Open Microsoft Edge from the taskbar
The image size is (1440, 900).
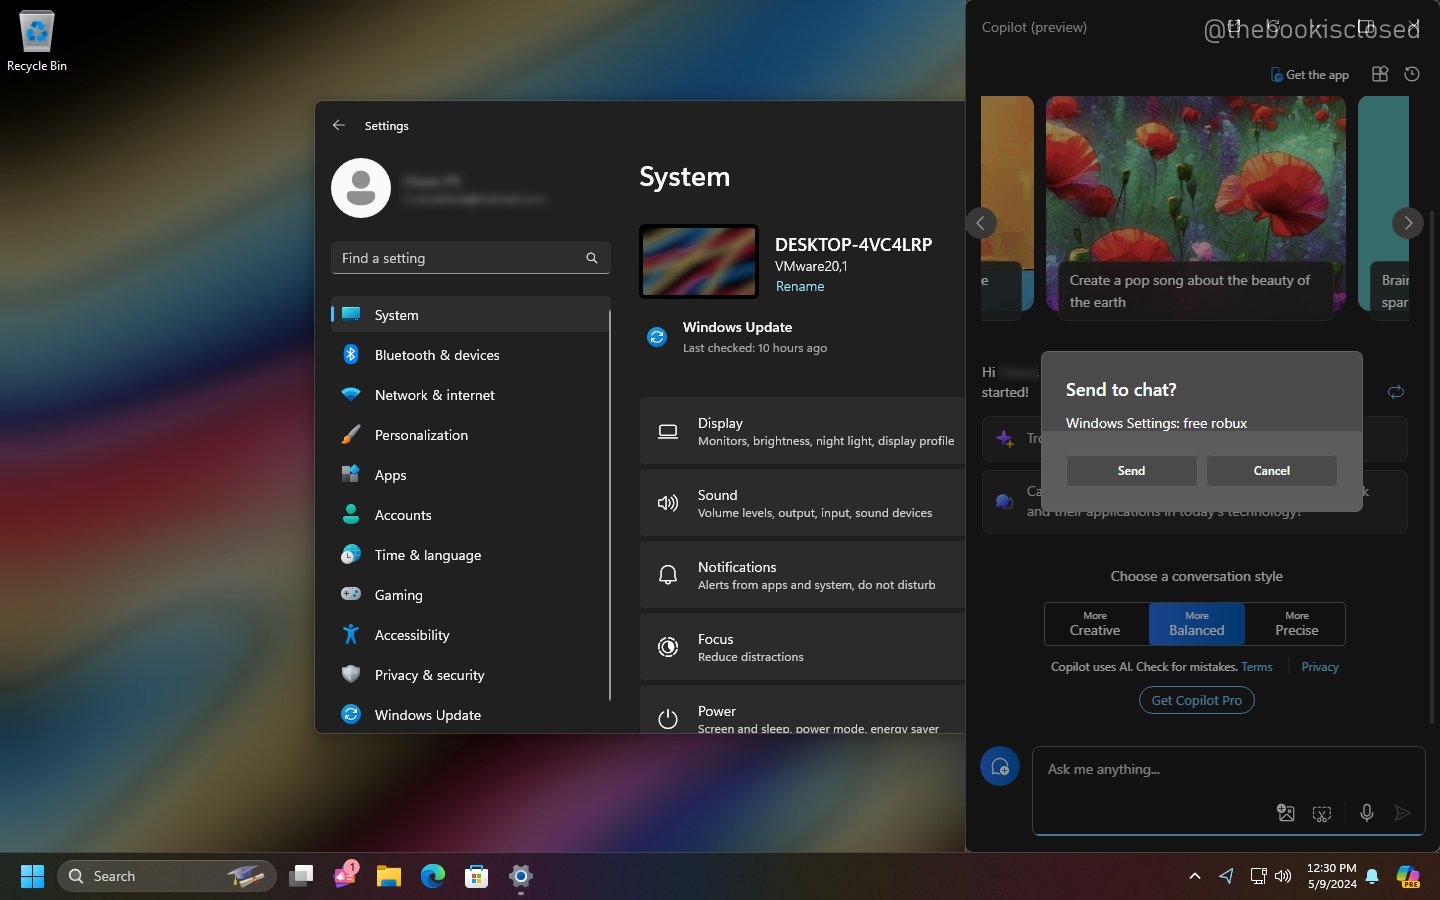pos(433,876)
